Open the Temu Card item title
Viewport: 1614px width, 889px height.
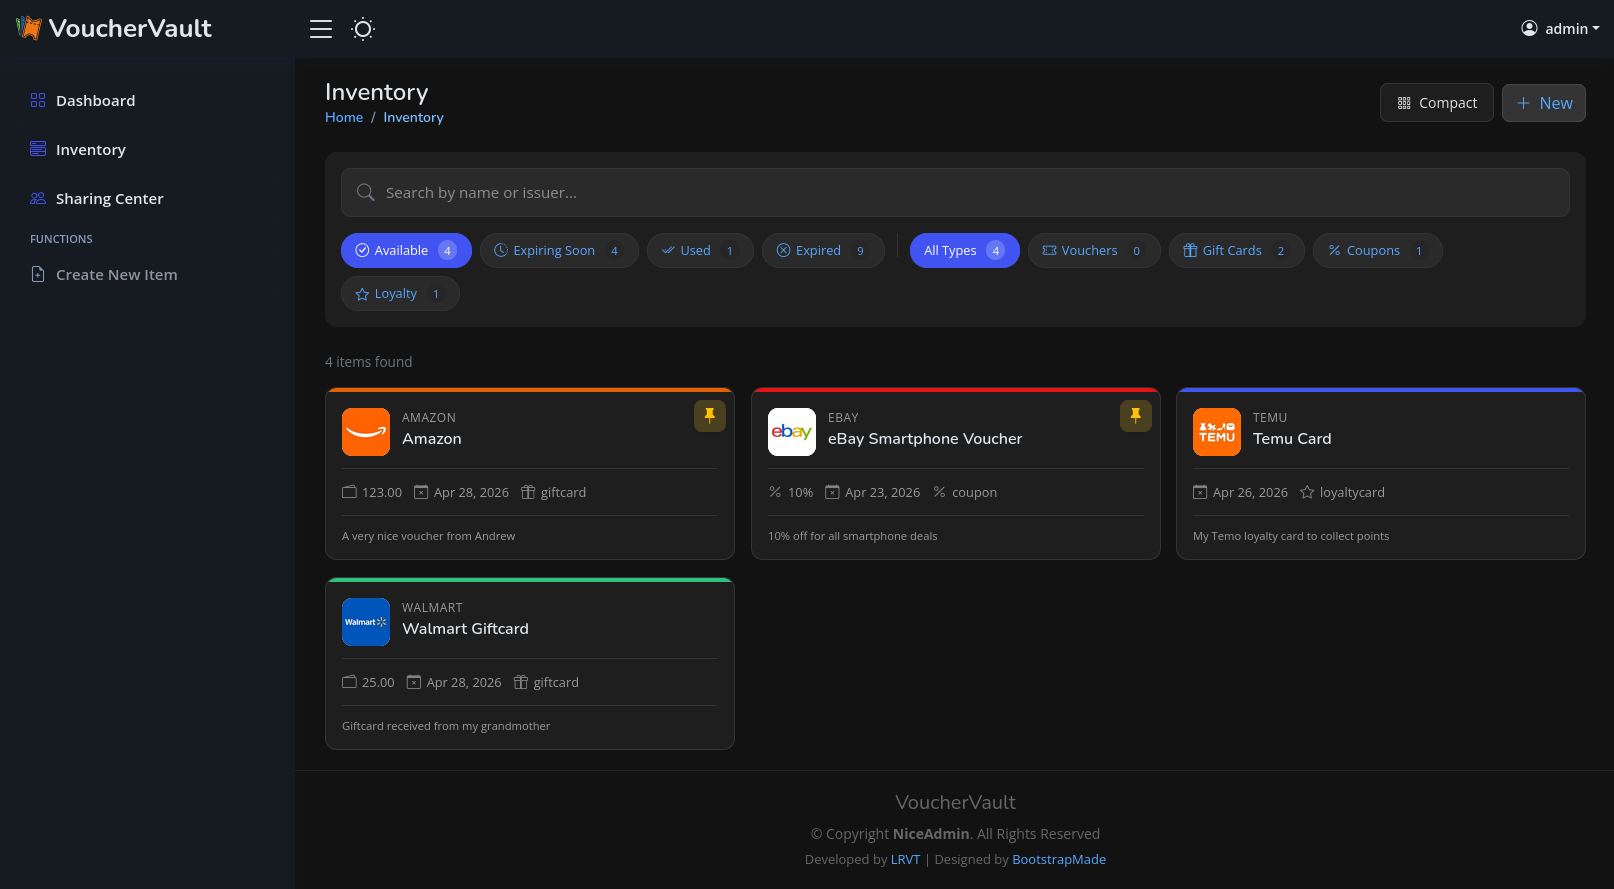(1292, 439)
